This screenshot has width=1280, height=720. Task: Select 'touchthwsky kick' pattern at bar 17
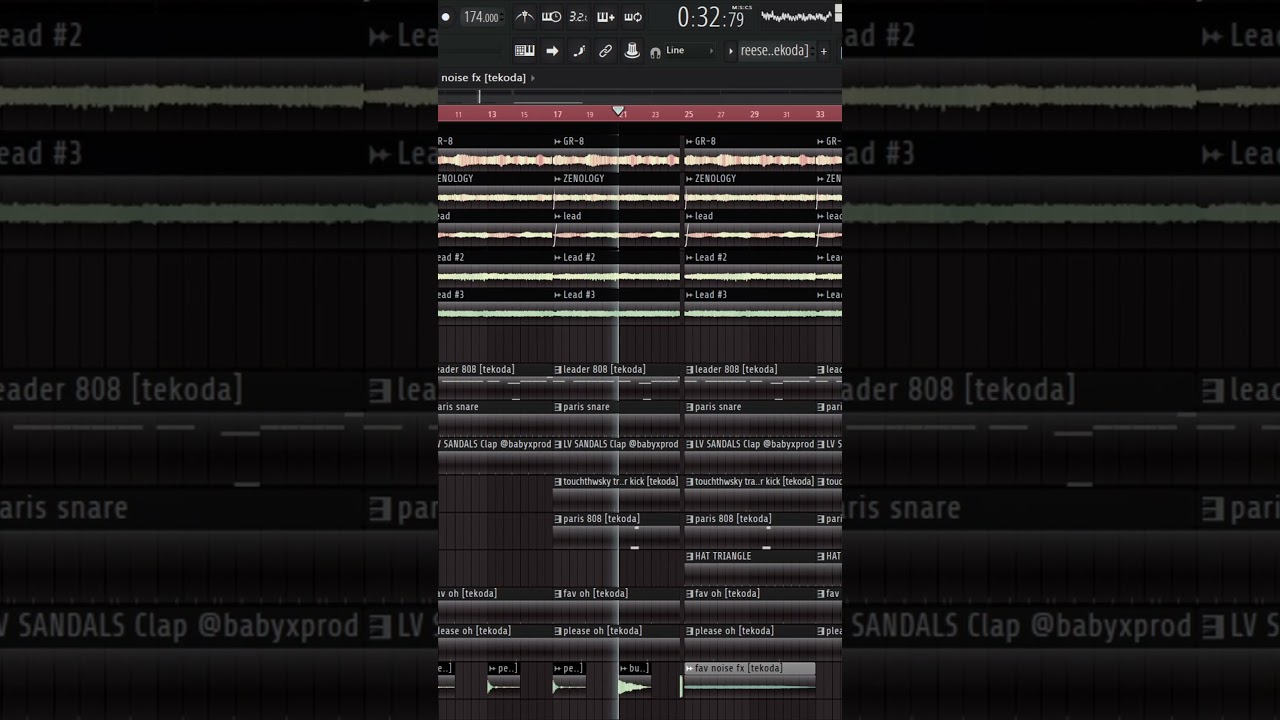(x=616, y=493)
